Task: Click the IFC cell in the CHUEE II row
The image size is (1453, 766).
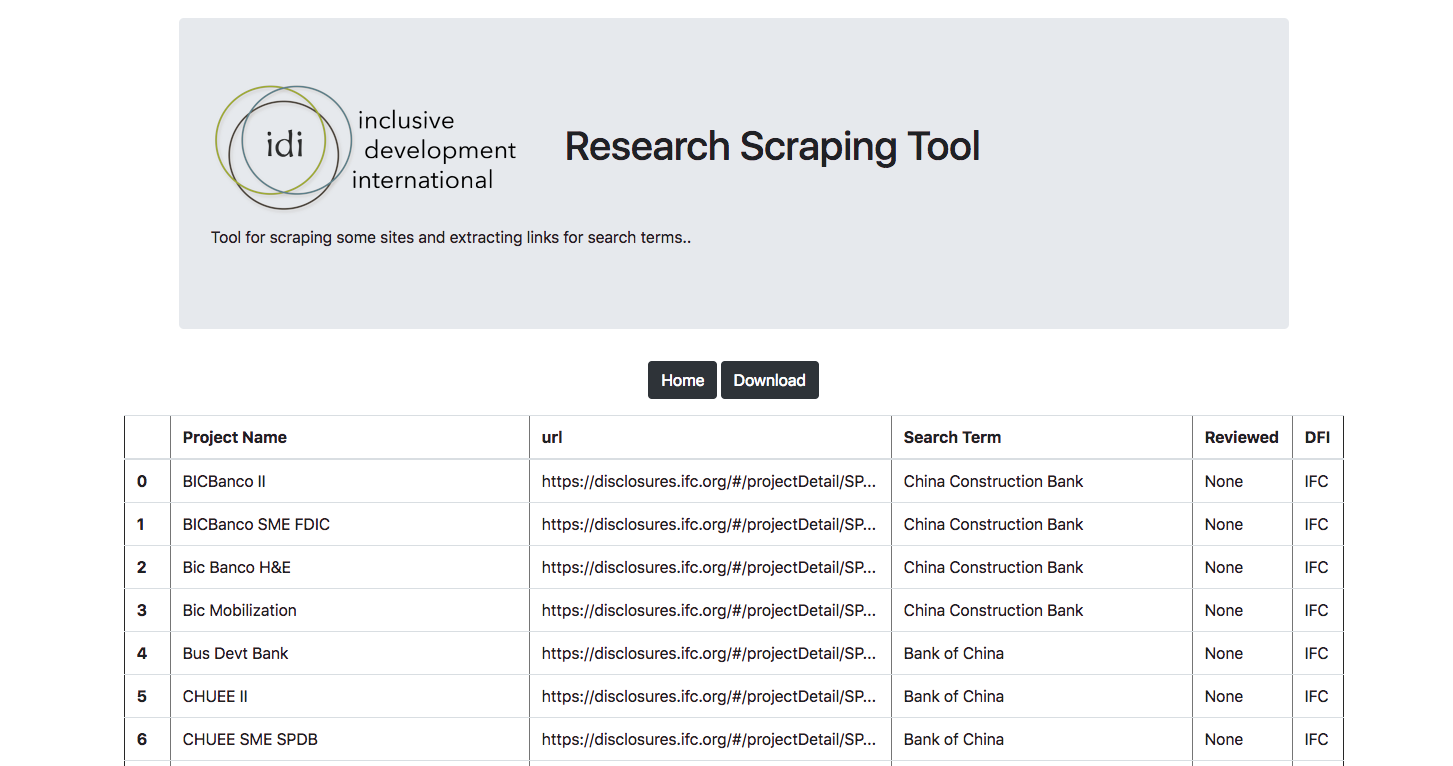Action: (x=1317, y=696)
